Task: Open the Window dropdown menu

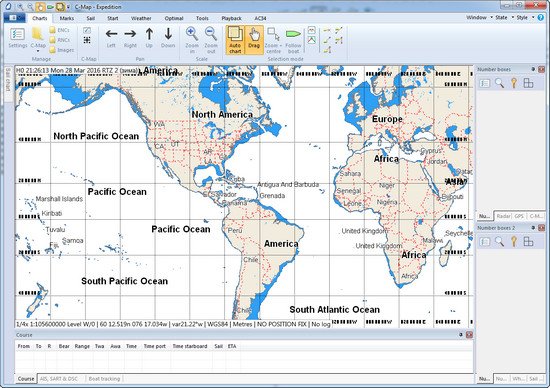Action: pos(479,18)
